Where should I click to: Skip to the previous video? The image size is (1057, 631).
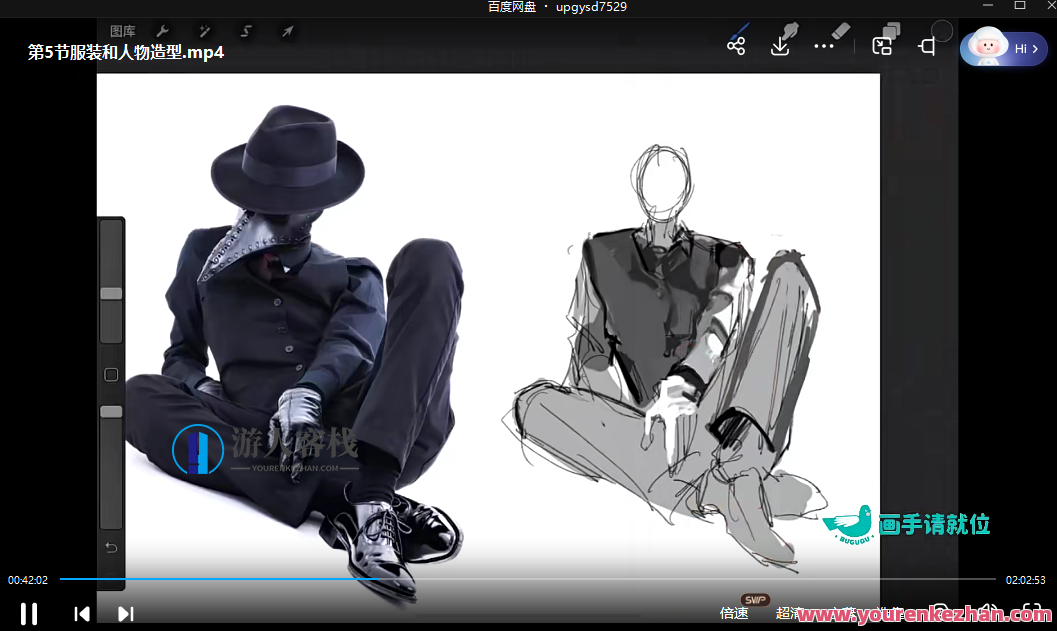[x=82, y=613]
